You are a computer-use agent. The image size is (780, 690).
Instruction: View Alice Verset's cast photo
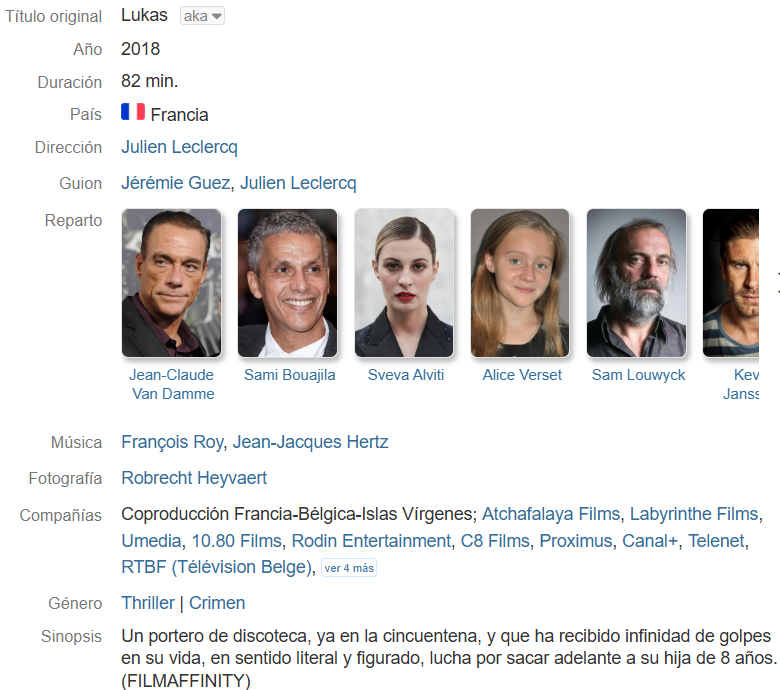tap(520, 283)
